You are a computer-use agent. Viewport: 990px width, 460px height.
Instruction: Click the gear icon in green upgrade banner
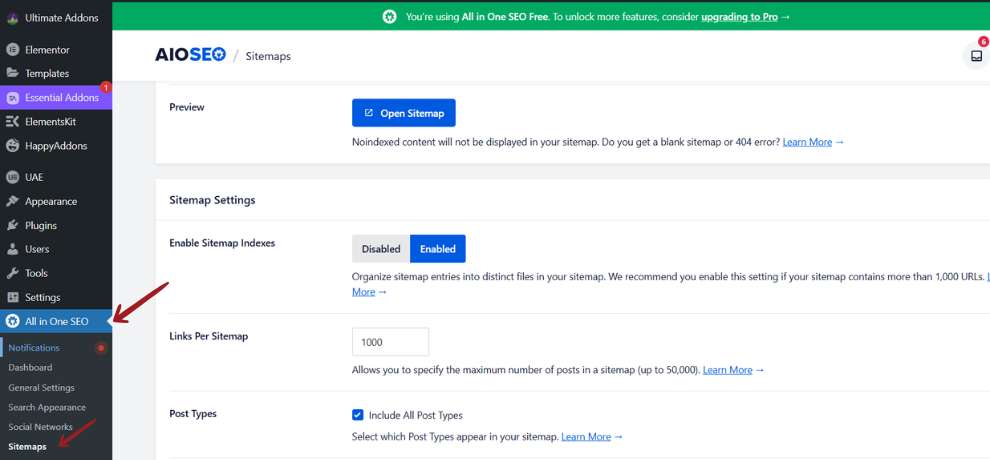pos(390,17)
